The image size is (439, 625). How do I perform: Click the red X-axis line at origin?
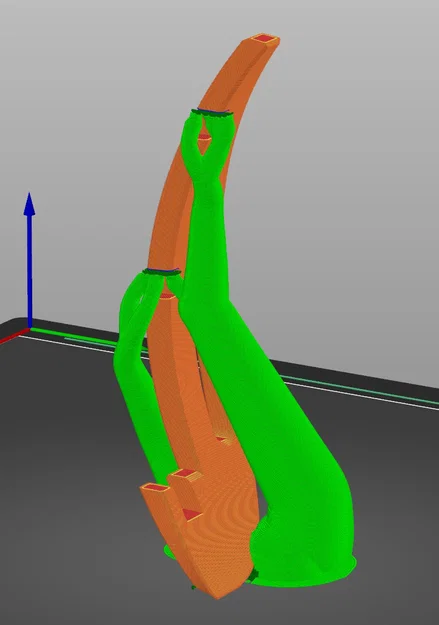click(14, 336)
